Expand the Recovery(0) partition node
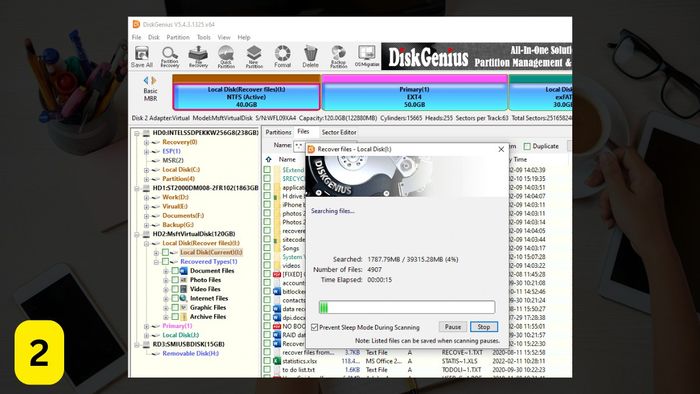Image resolution: width=700 pixels, height=394 pixels. coord(146,142)
